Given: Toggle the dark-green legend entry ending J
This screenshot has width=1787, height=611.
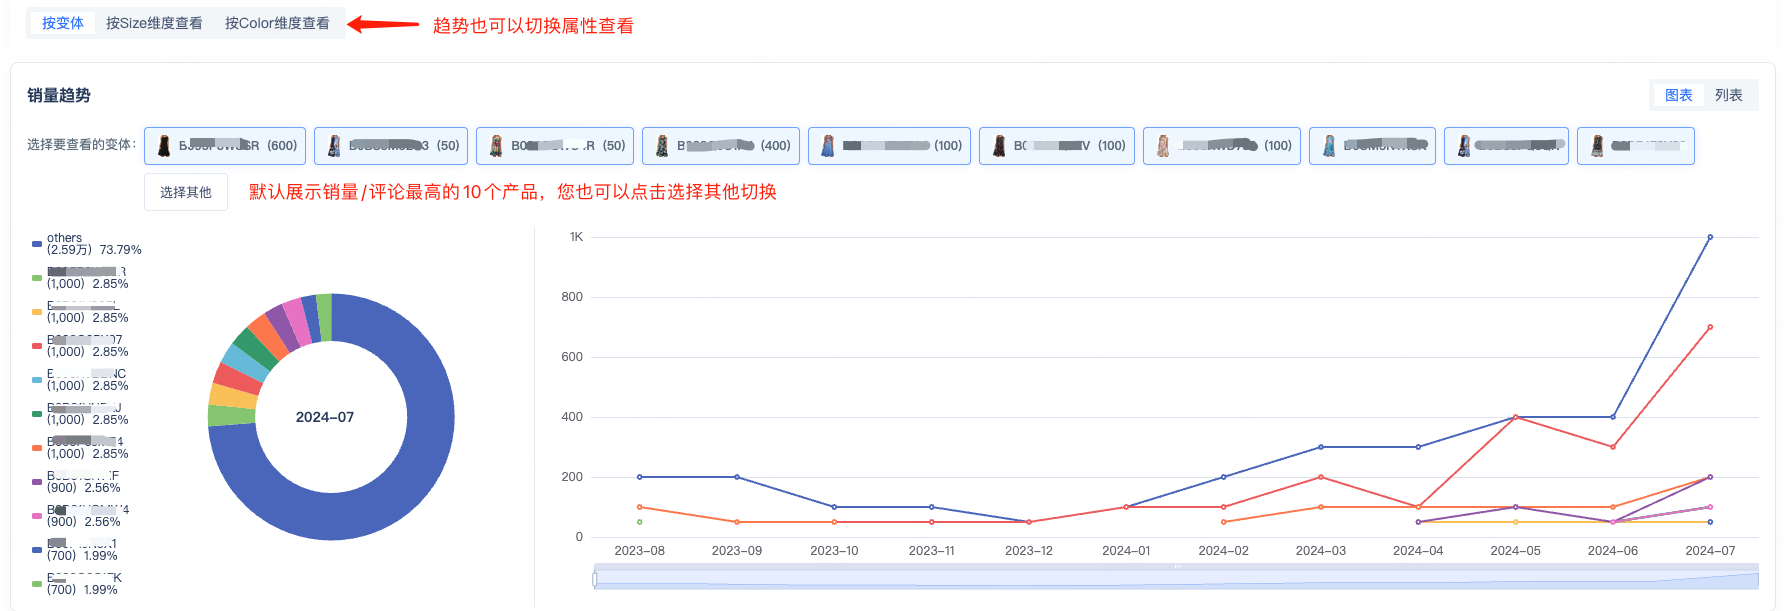Looking at the screenshot, I should point(80,414).
